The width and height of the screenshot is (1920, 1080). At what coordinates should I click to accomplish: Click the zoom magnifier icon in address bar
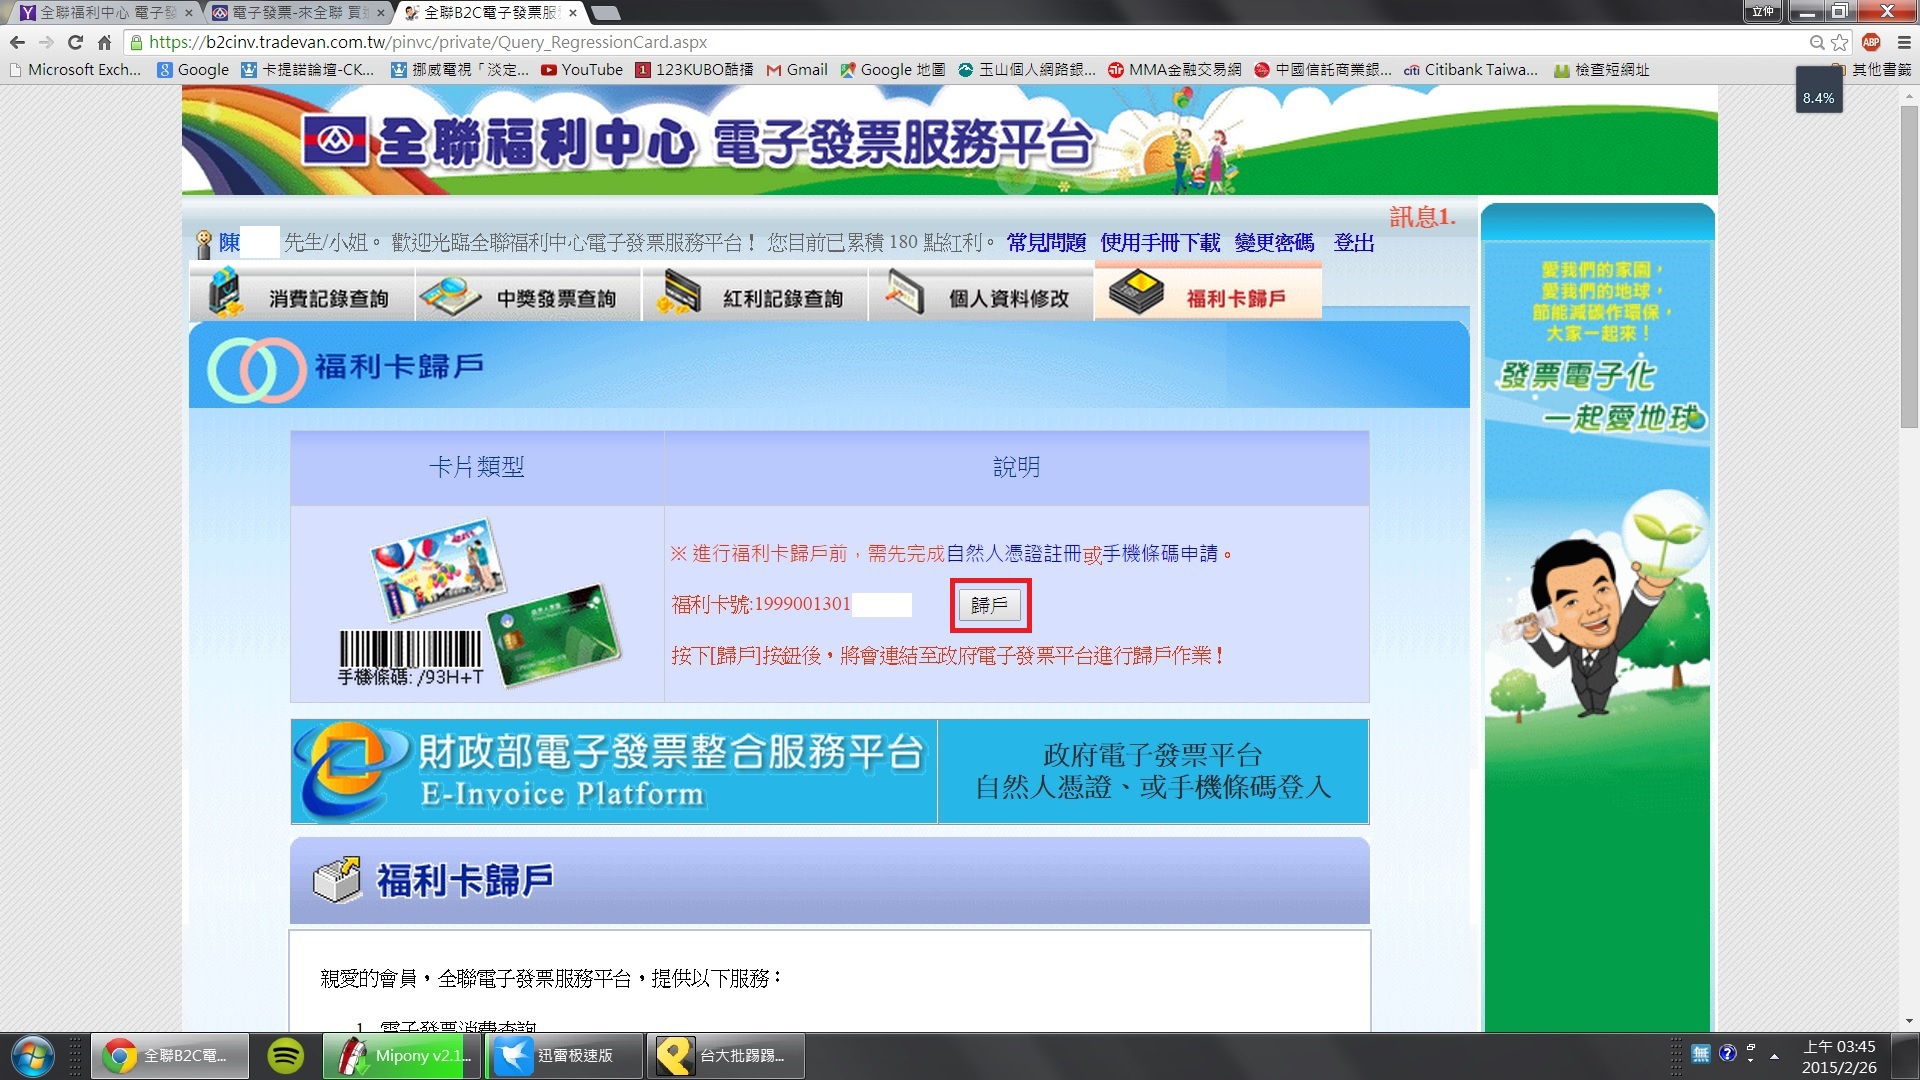tap(1817, 42)
